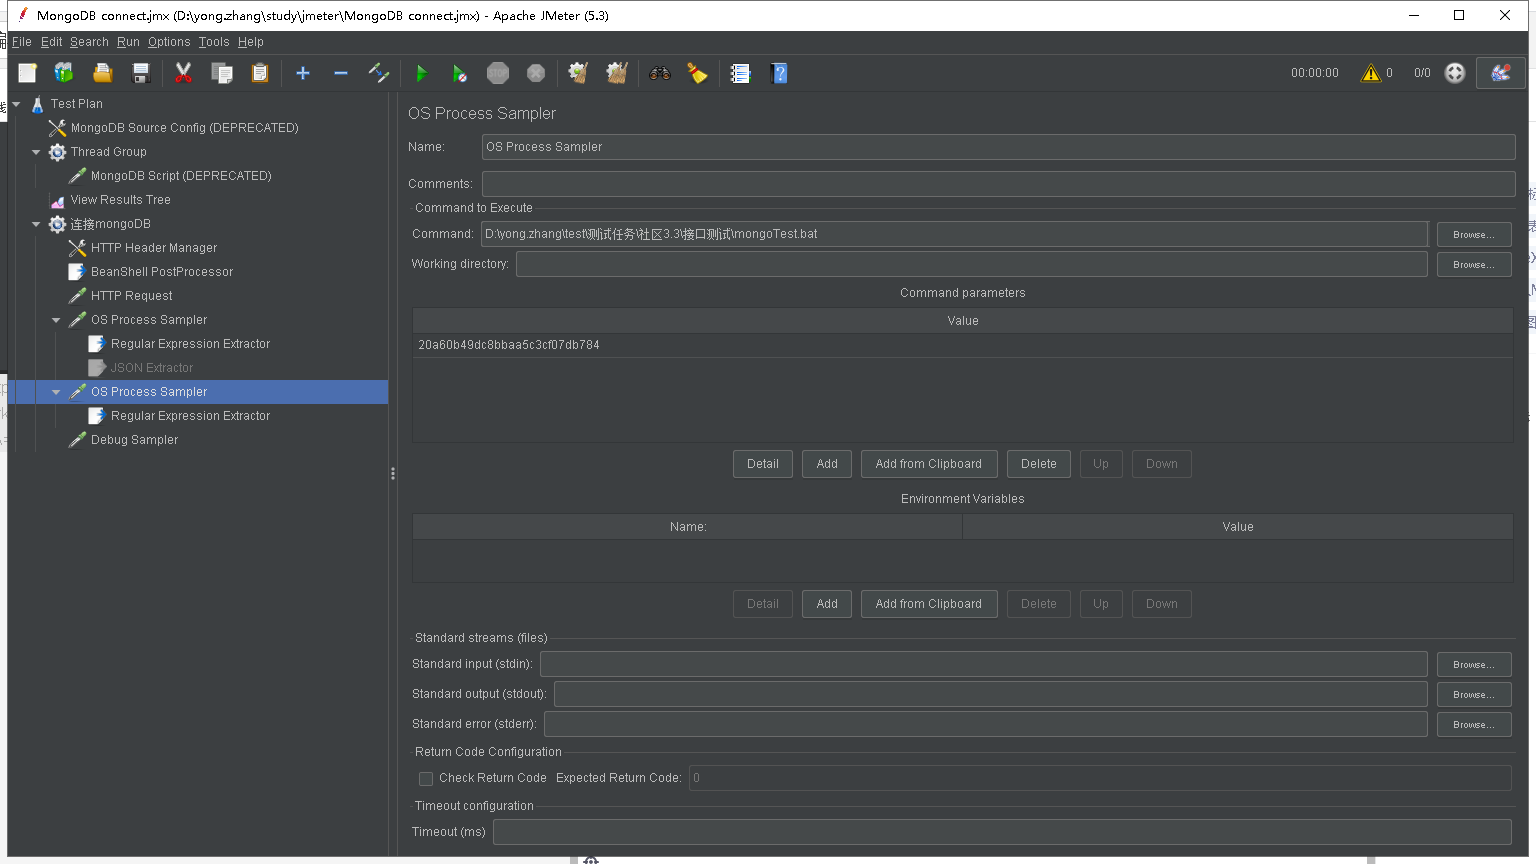Select View Results Tree item
This screenshot has width=1536, height=864.
(x=120, y=200)
